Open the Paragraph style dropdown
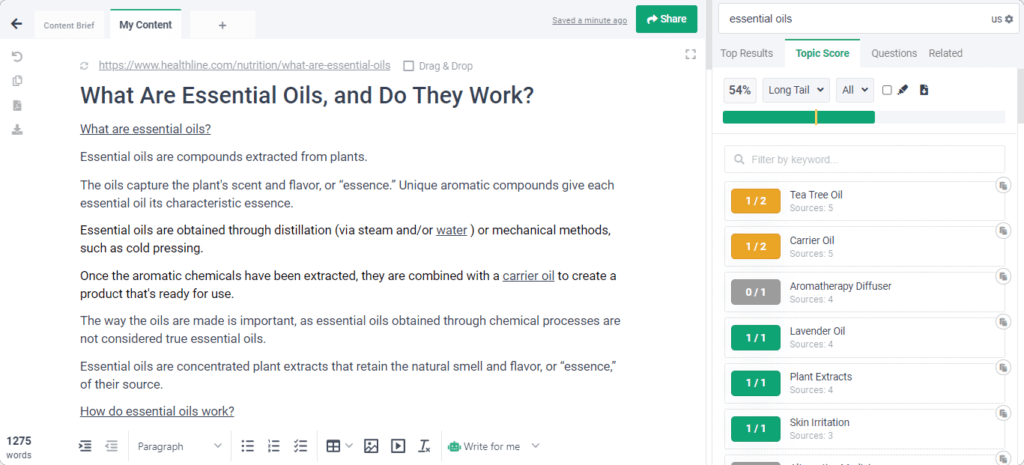This screenshot has height=465, width=1024. tap(180, 446)
